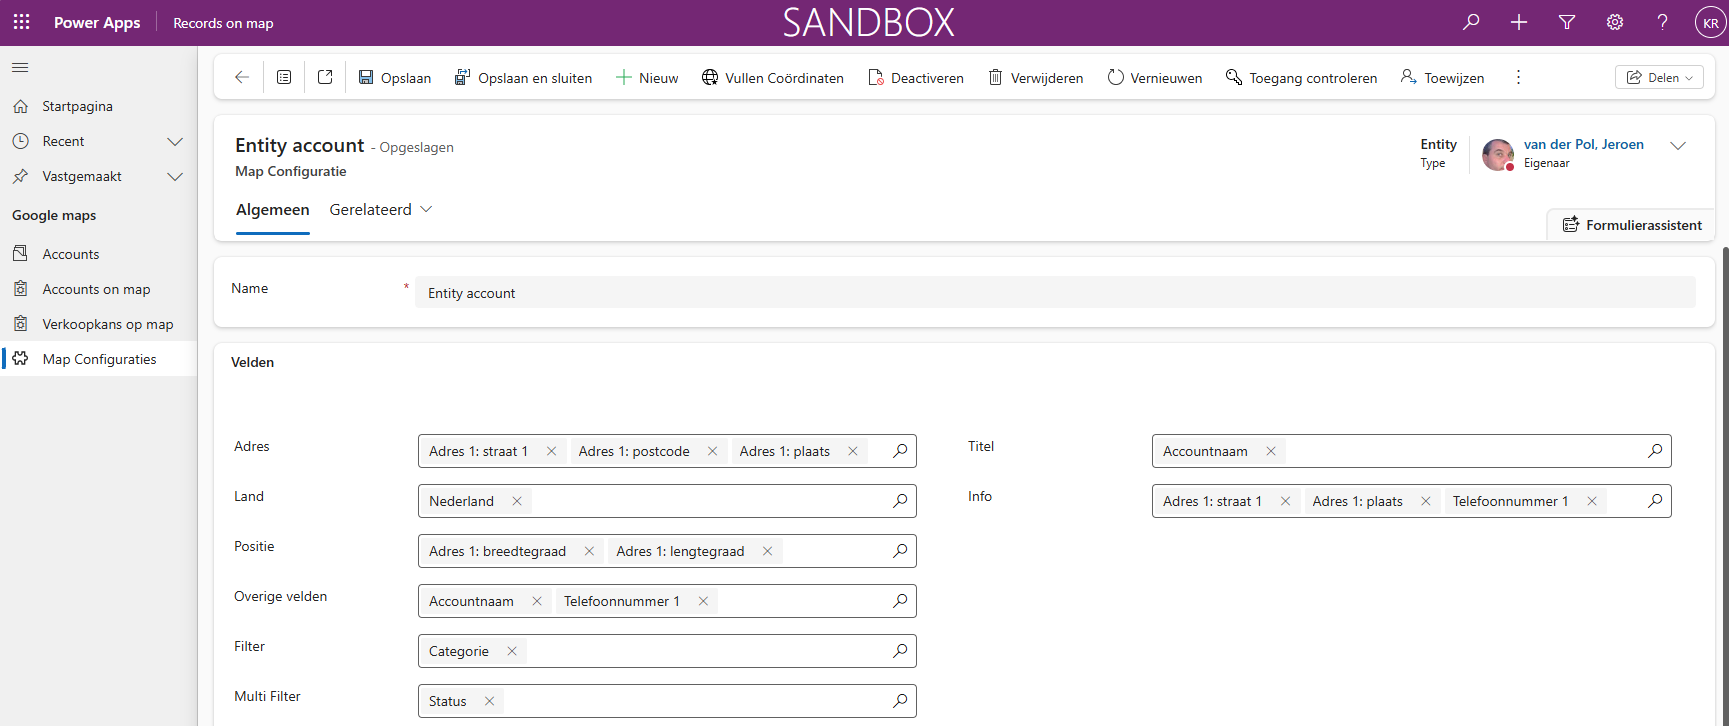This screenshot has height=726, width=1729.
Task: Remove Telefoonnummer 1 from Overige velden
Action: [703, 601]
